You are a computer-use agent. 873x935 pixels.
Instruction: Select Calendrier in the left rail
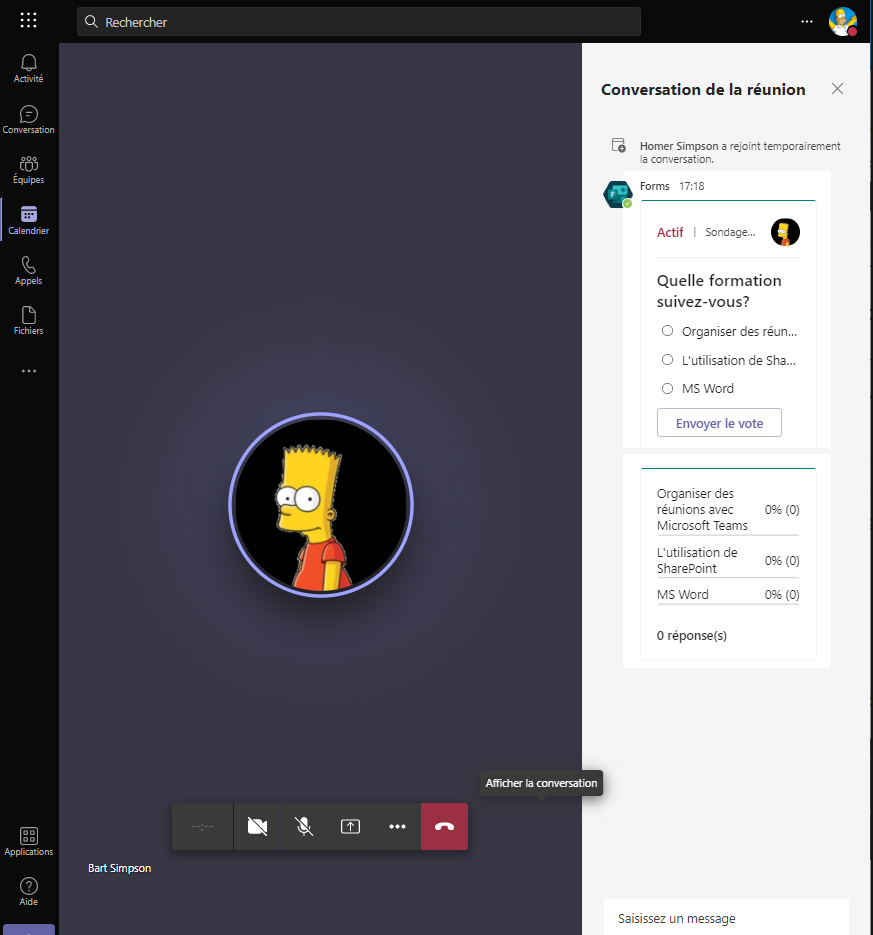coord(29,221)
